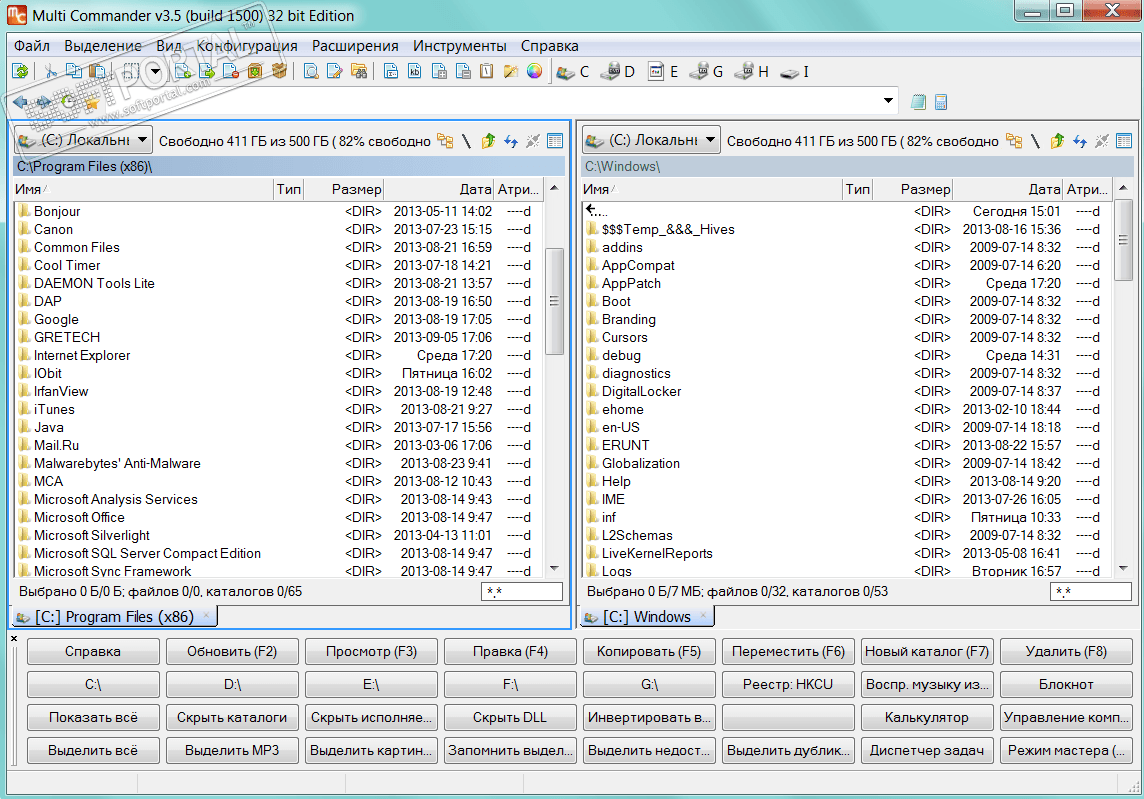Viewport: 1144px width, 799px height.
Task: Click the Новый каталог (F7) button
Action: (x=927, y=652)
